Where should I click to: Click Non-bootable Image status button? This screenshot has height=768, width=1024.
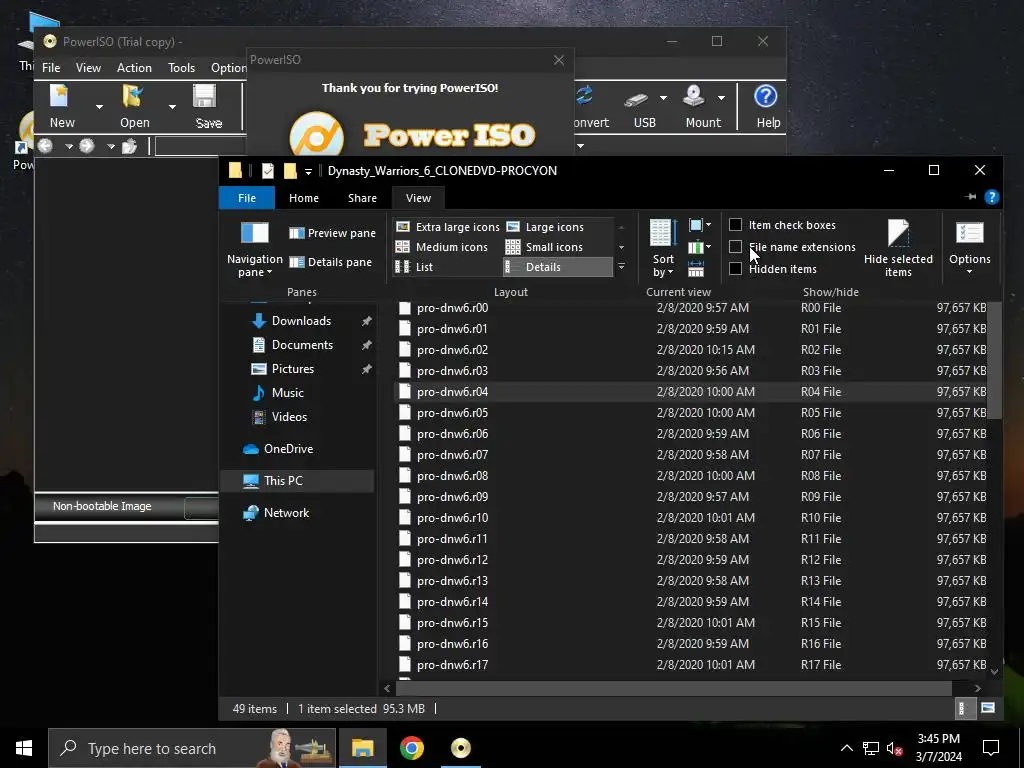tap(102, 506)
